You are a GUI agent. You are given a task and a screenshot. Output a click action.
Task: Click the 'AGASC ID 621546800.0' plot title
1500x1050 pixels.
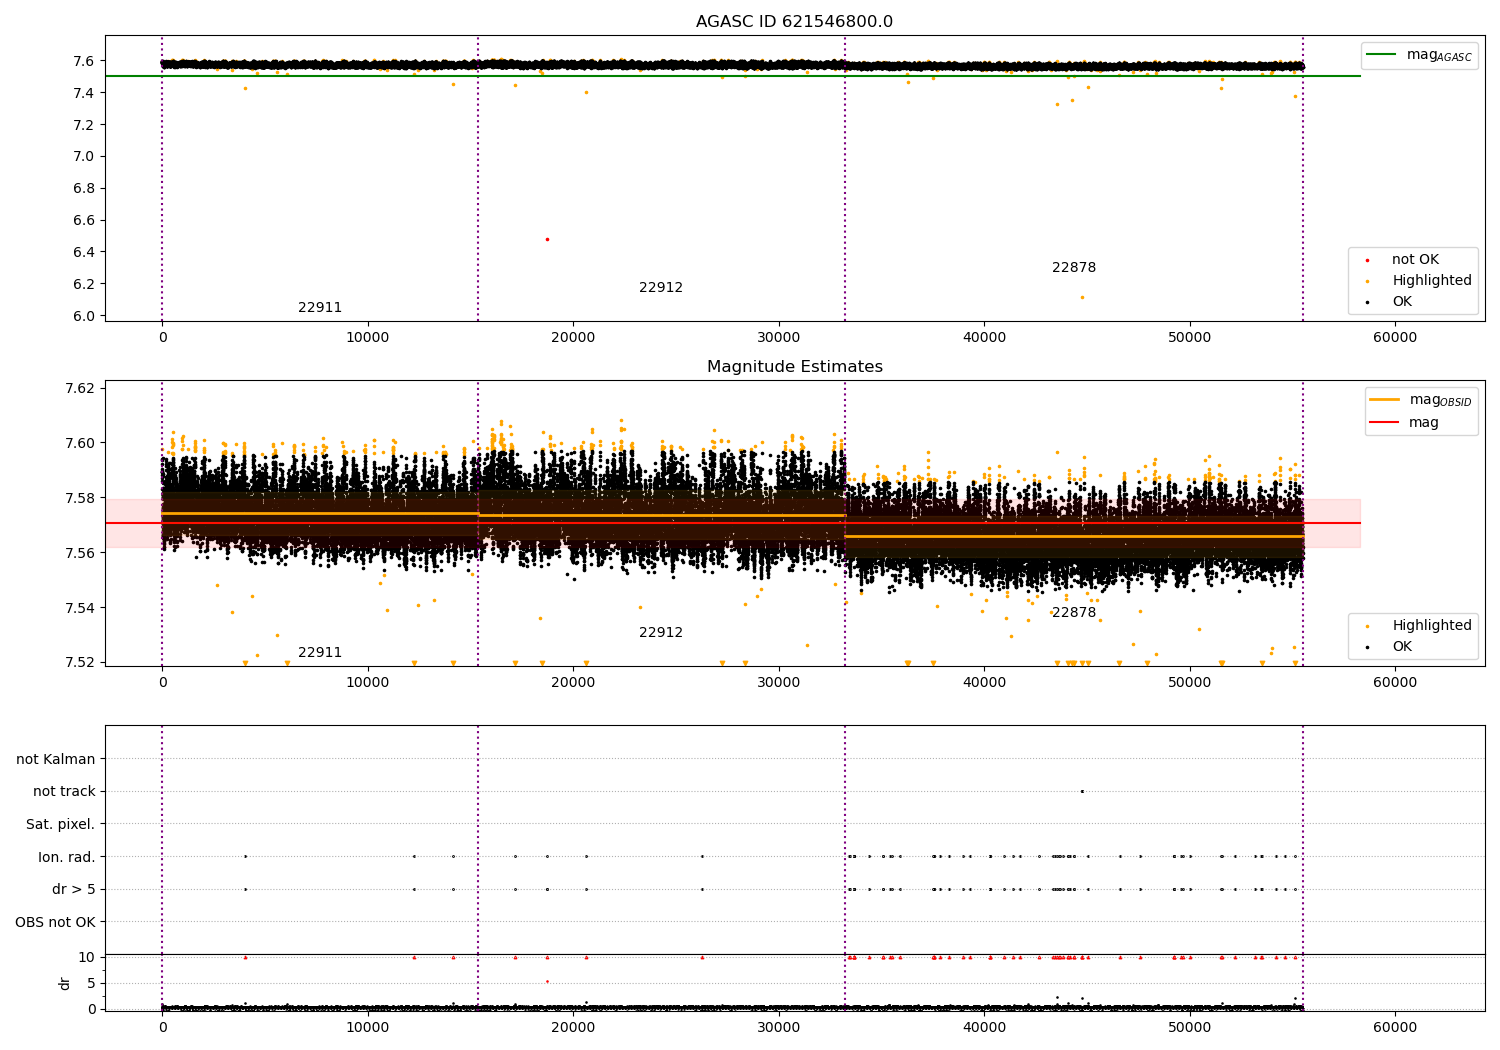tap(794, 22)
